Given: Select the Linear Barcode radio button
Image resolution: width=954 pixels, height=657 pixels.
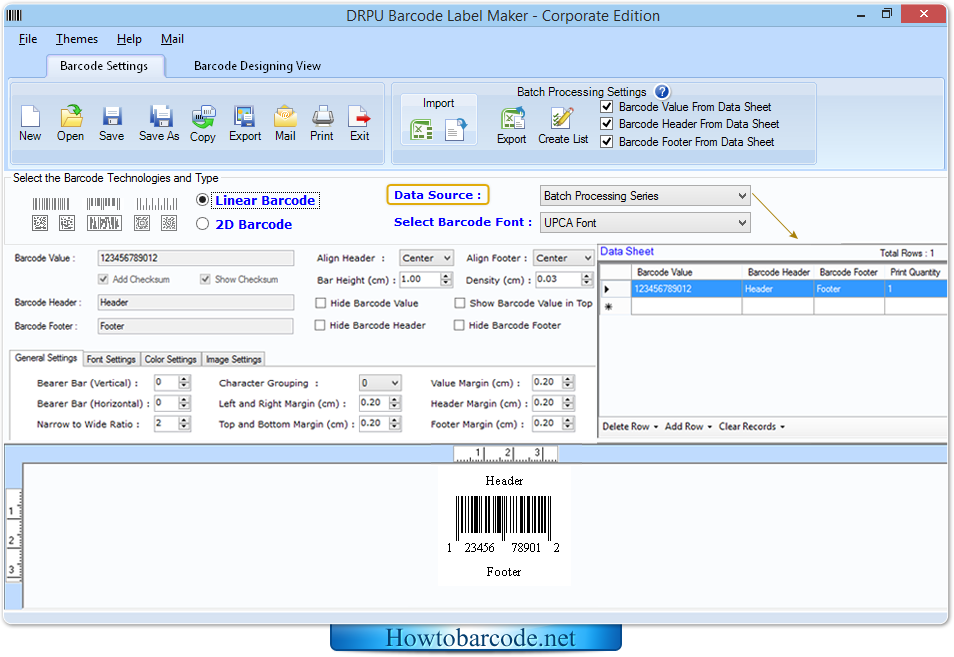Looking at the screenshot, I should 203,200.
